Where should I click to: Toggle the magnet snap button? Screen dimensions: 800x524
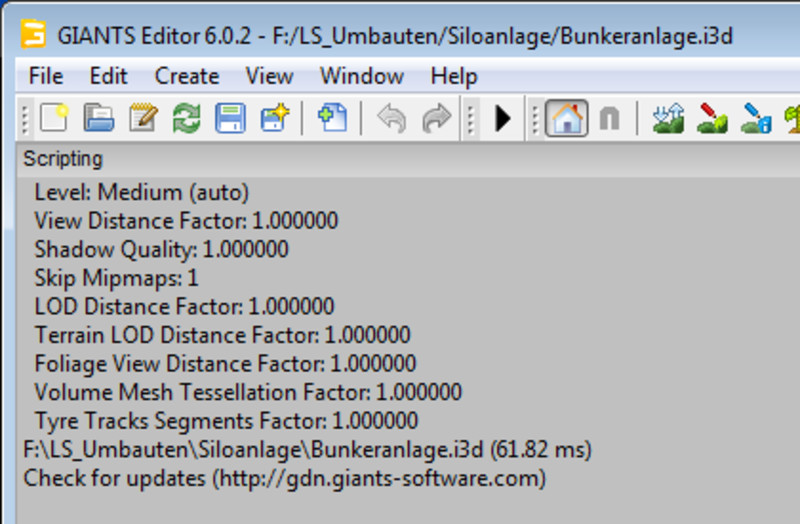(x=608, y=119)
